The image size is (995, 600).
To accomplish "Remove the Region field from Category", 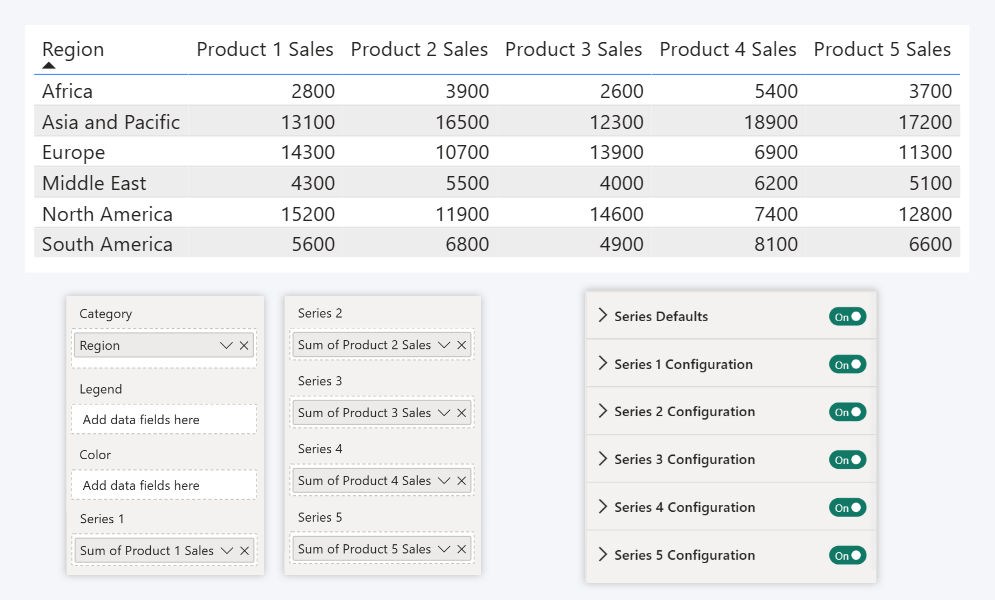I will (244, 346).
